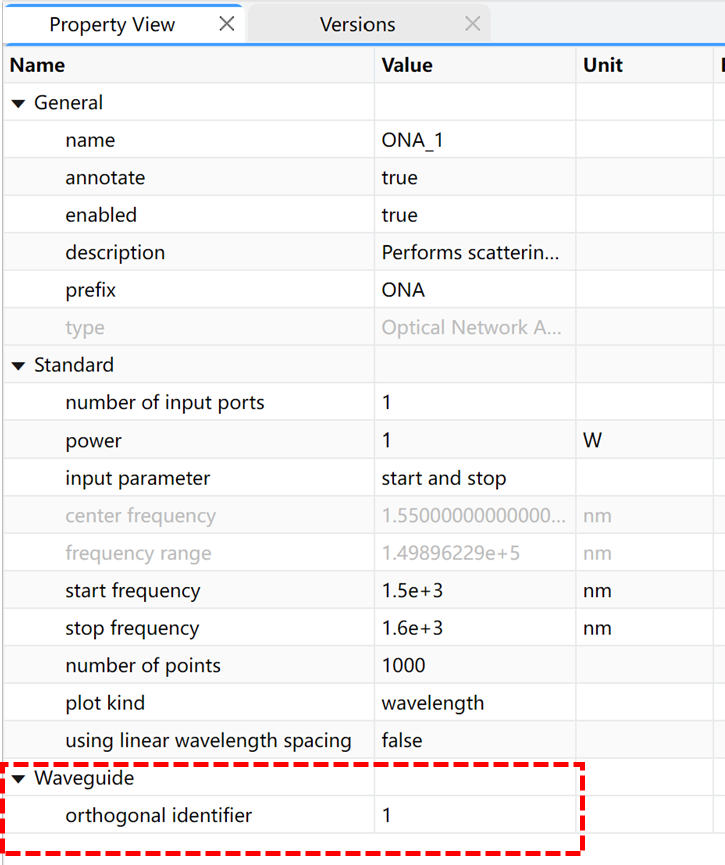This screenshot has width=725, height=865.
Task: Switch to the Property View tab
Action: [x=112, y=25]
